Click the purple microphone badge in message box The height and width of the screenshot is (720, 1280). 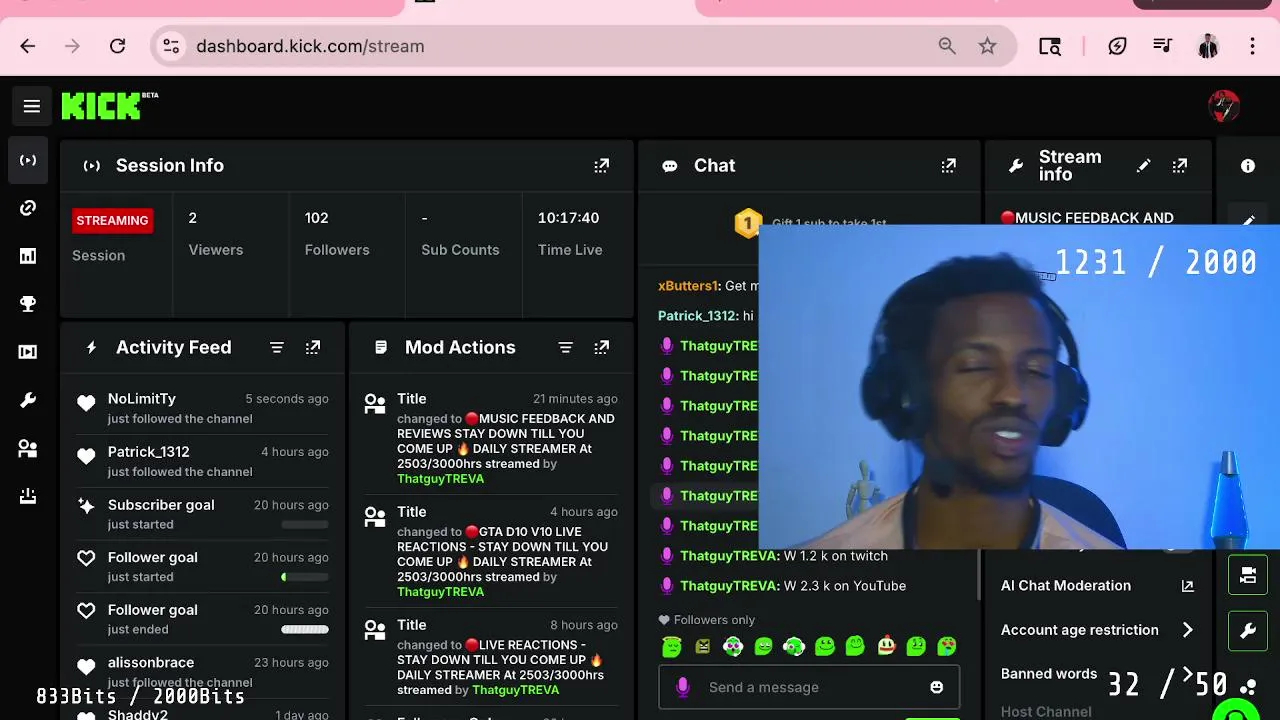coord(683,687)
